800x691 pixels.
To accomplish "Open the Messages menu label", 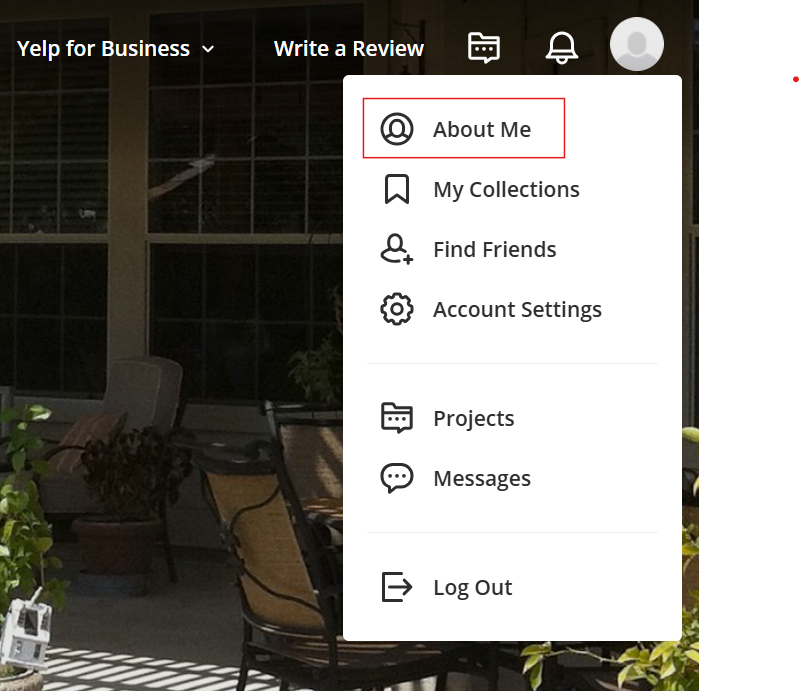I will pos(481,478).
